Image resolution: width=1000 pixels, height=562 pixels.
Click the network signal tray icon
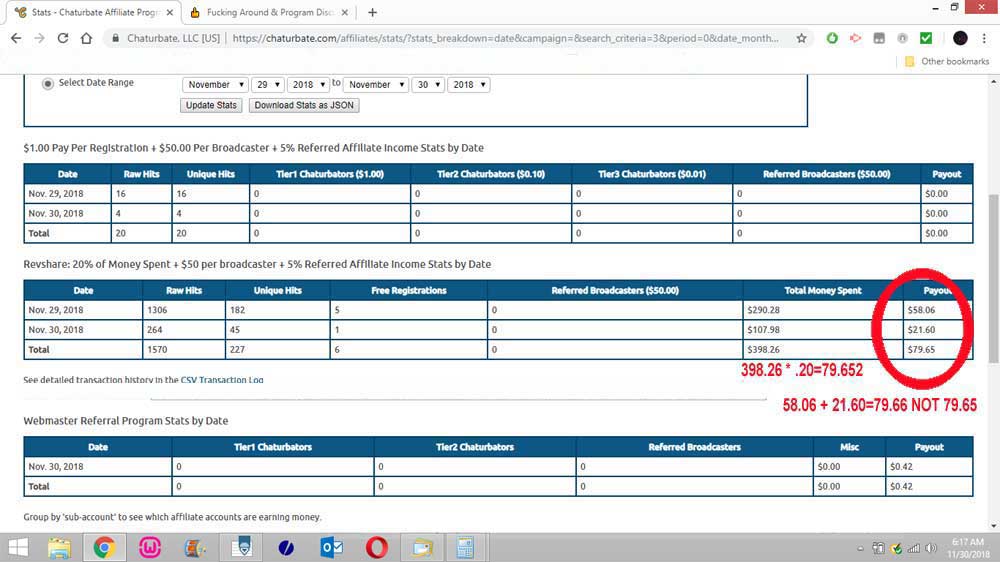click(x=914, y=548)
